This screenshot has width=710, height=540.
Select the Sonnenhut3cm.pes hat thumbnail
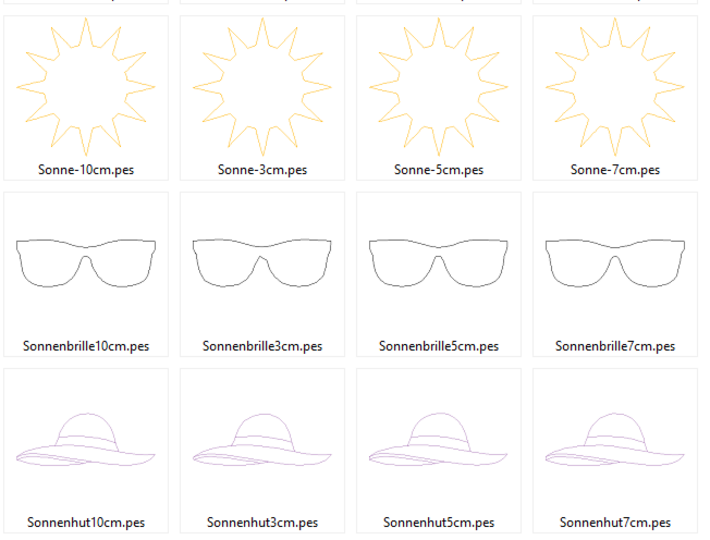click(x=262, y=439)
